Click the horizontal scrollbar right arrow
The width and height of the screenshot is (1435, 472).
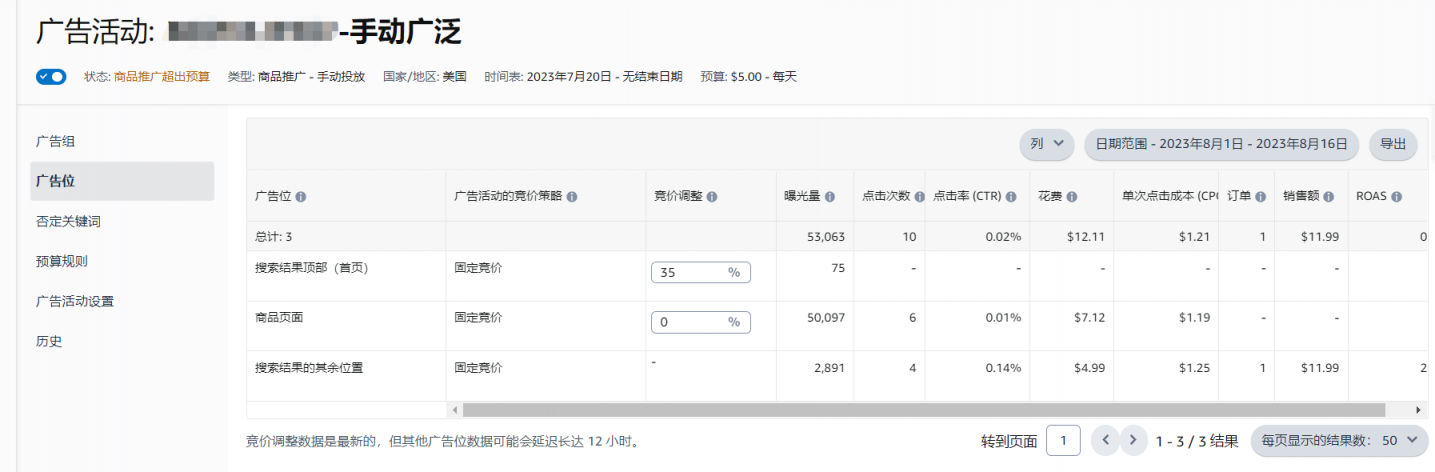(1418, 410)
